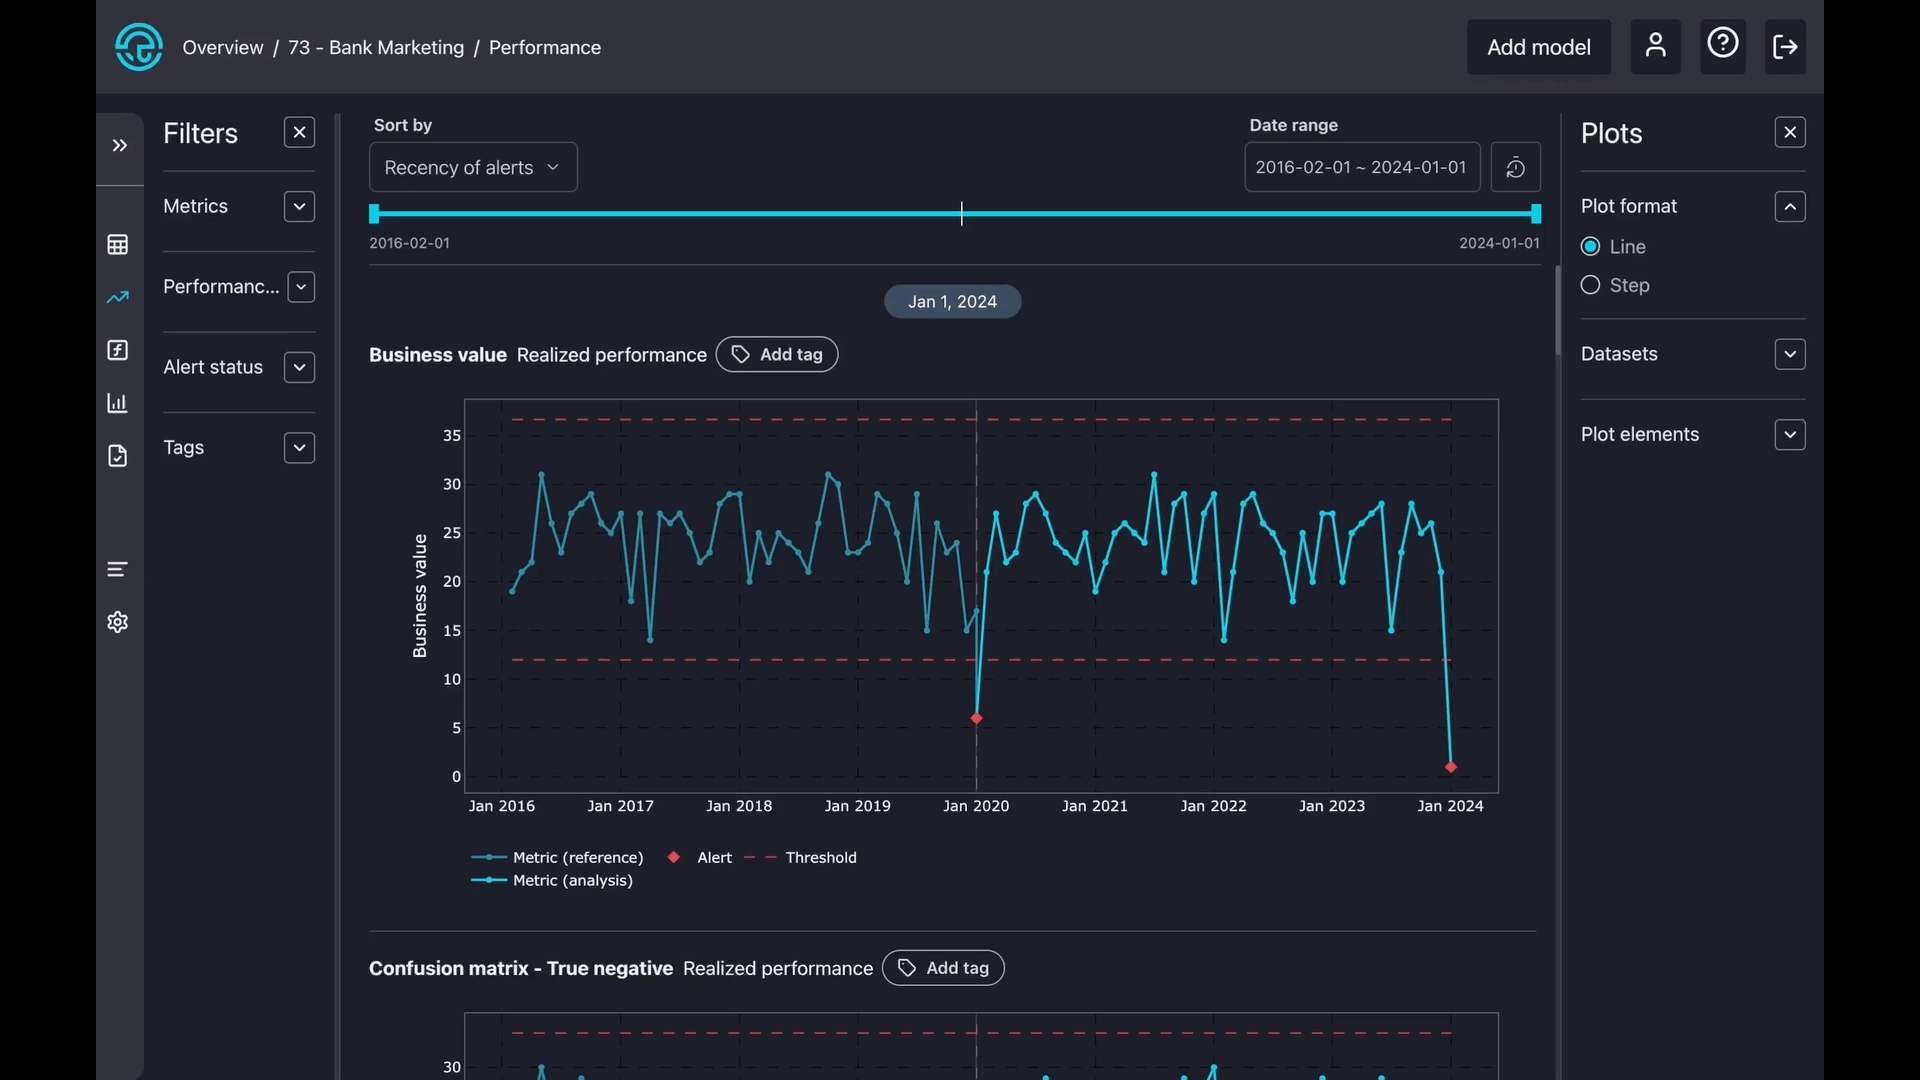
Task: Click the logout icon
Action: click(x=1785, y=46)
